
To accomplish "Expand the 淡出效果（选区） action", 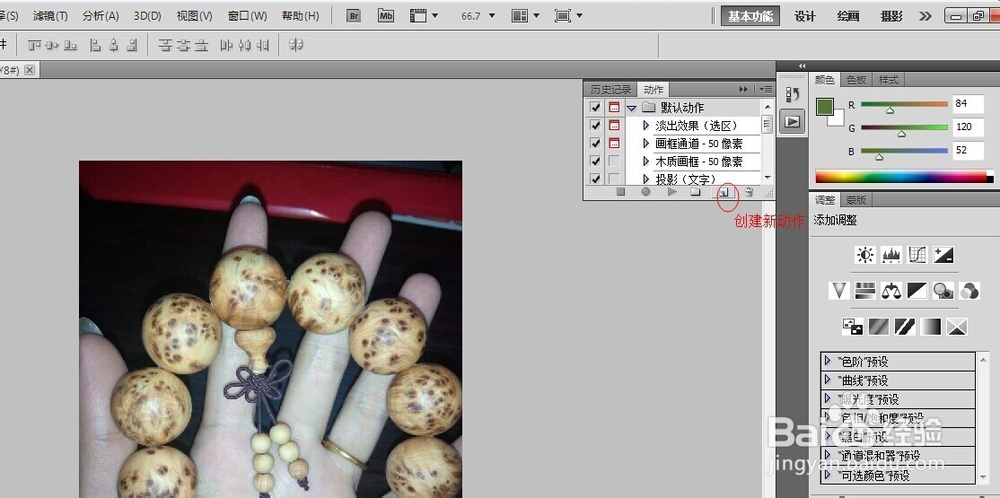I will click(x=646, y=125).
